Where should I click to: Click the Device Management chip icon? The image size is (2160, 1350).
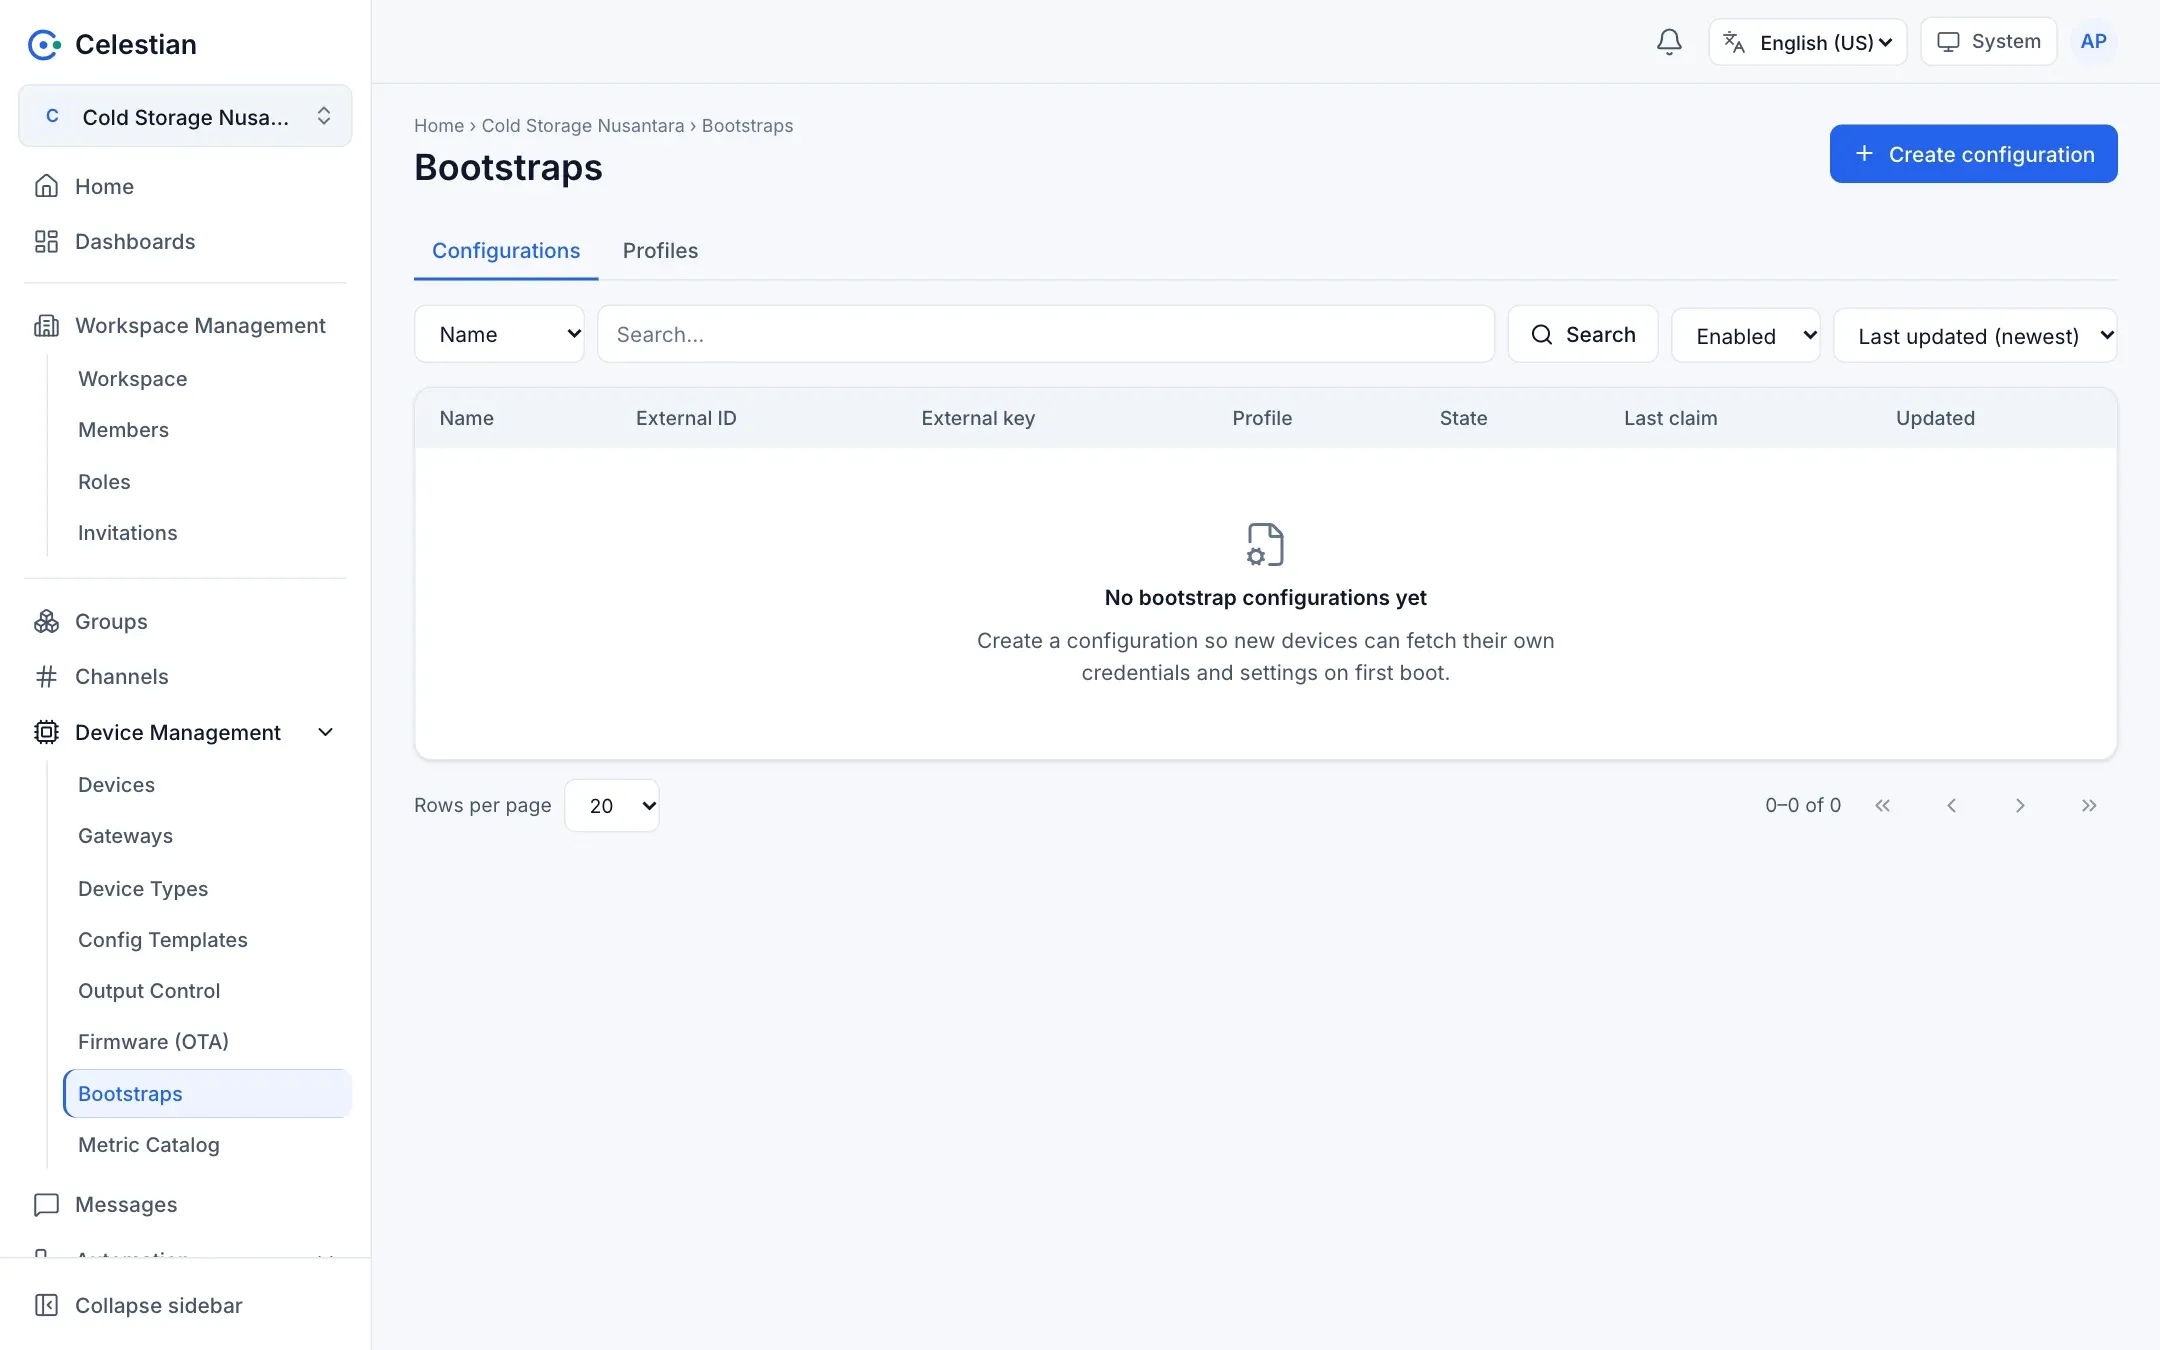[46, 732]
